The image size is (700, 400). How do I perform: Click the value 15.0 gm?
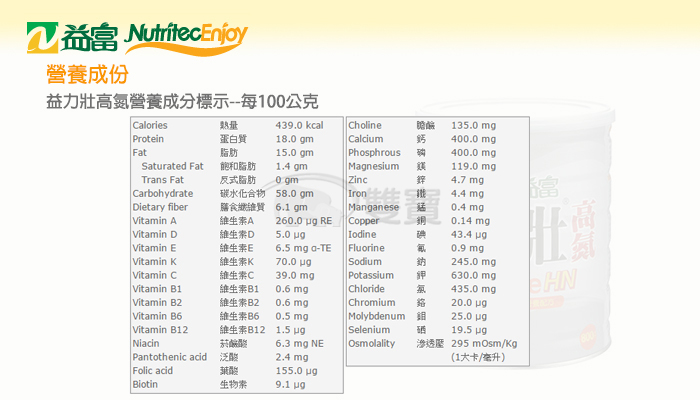click(295, 153)
